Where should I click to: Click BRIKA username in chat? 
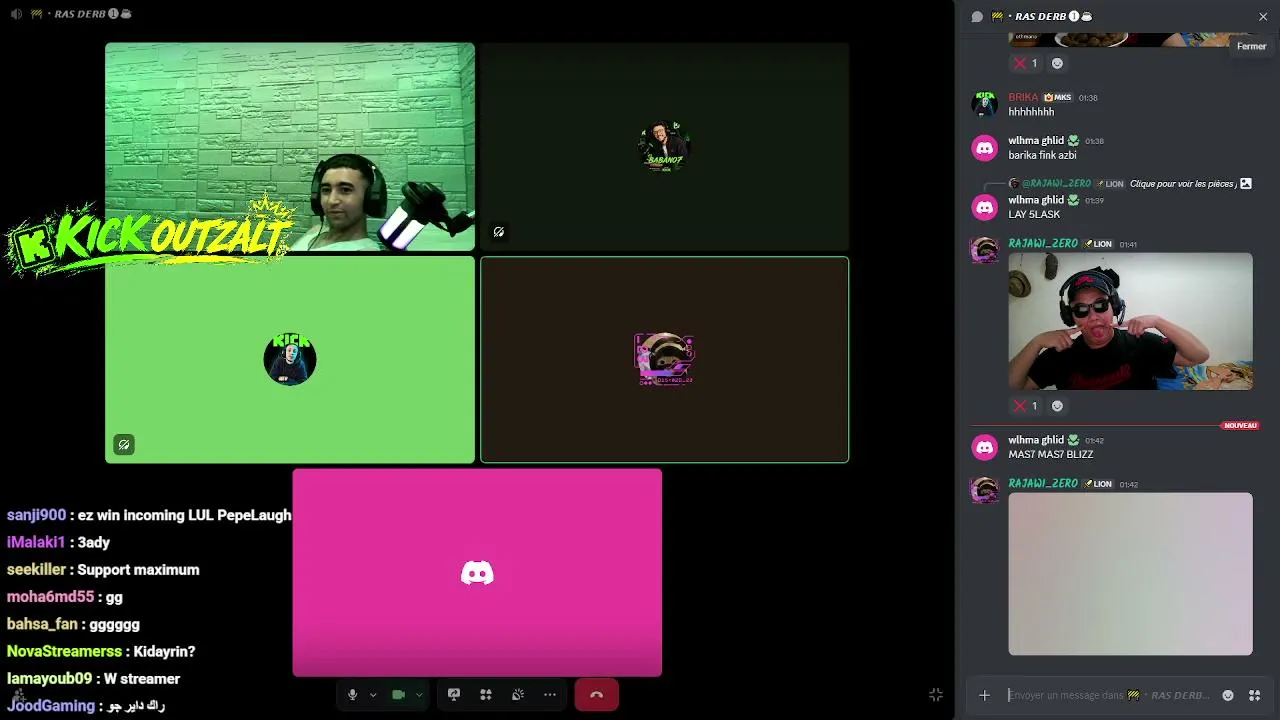[1023, 97]
